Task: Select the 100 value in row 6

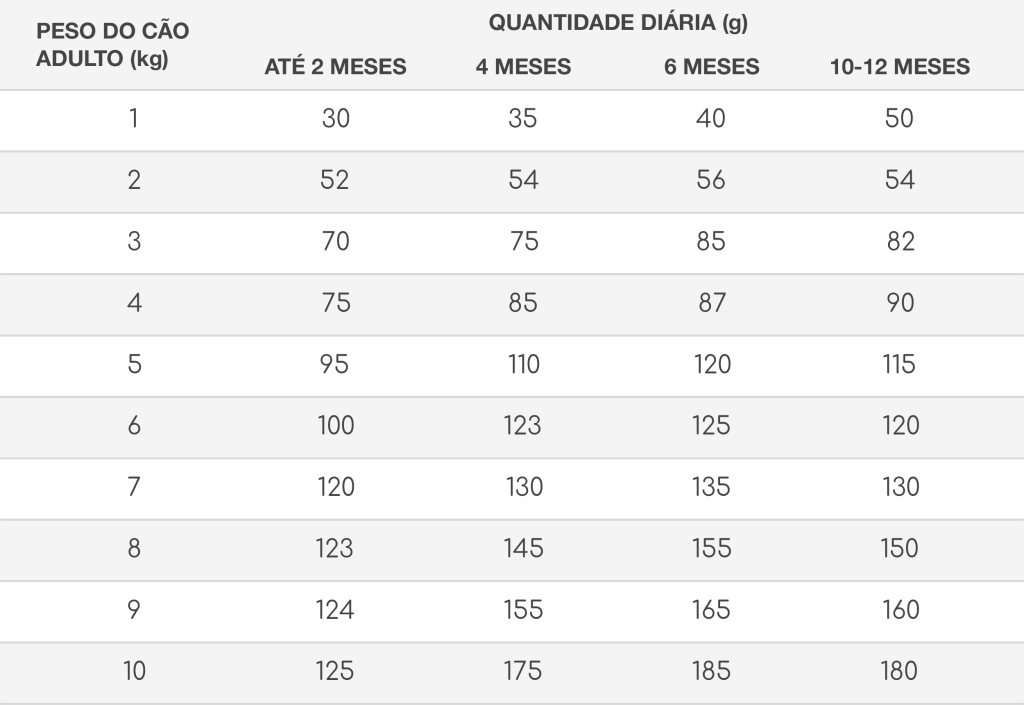Action: [336, 426]
